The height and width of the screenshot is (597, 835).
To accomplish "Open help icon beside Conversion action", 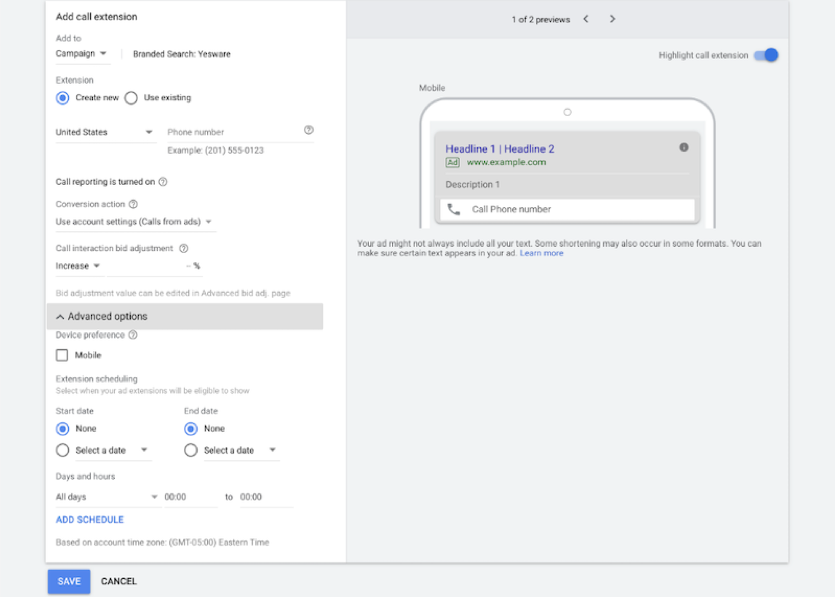I will pyautogui.click(x=133, y=204).
